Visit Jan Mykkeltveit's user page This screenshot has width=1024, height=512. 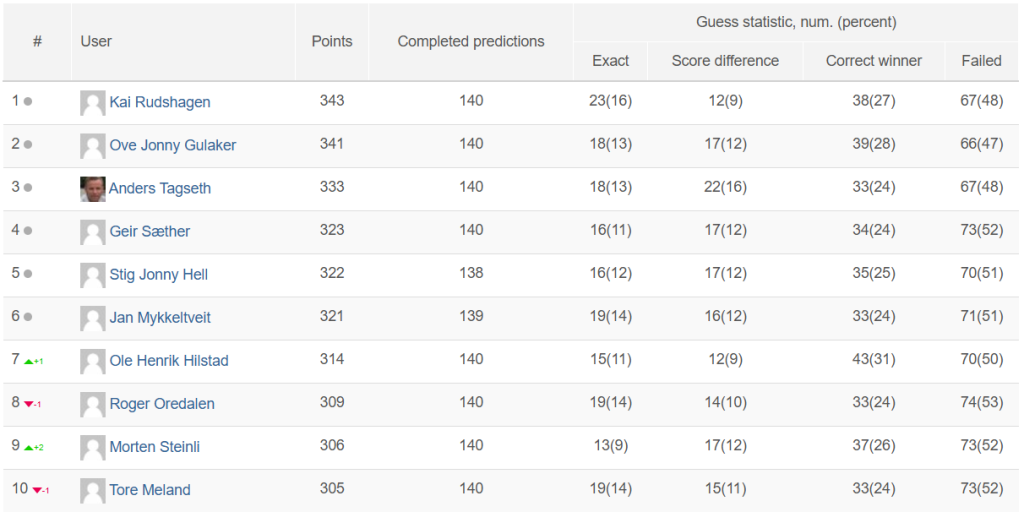[160, 317]
